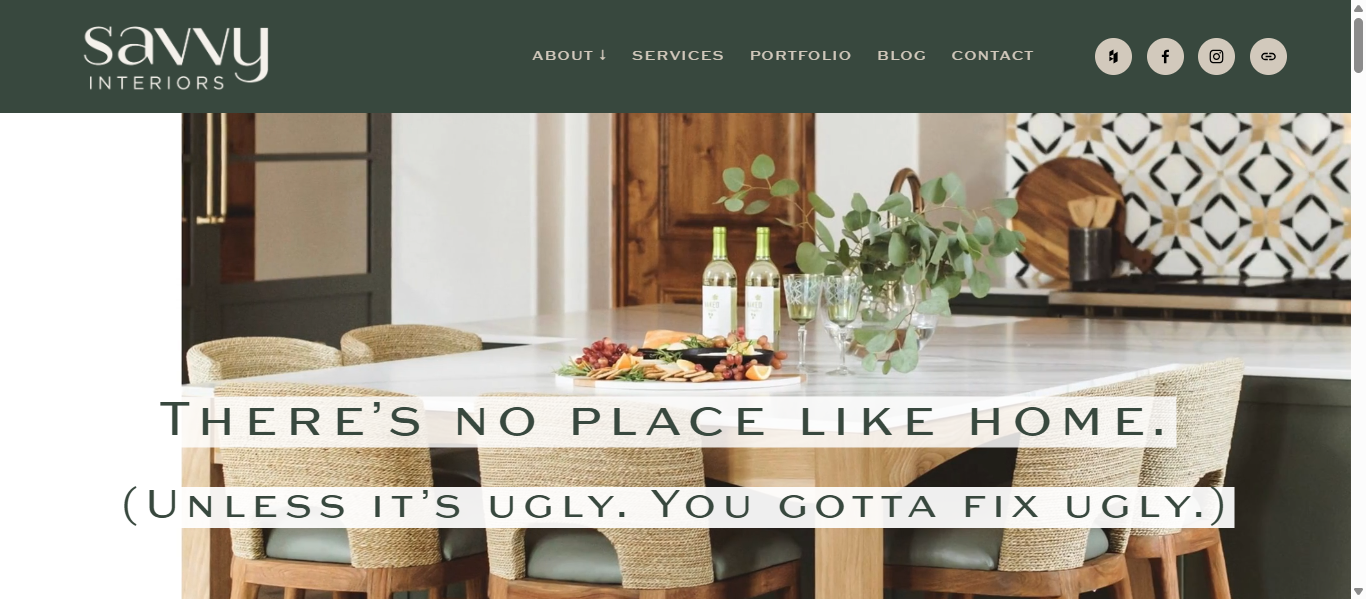Image resolution: width=1366 pixels, height=599 pixels.
Task: Select the CONTACT navigation link
Action: click(993, 56)
